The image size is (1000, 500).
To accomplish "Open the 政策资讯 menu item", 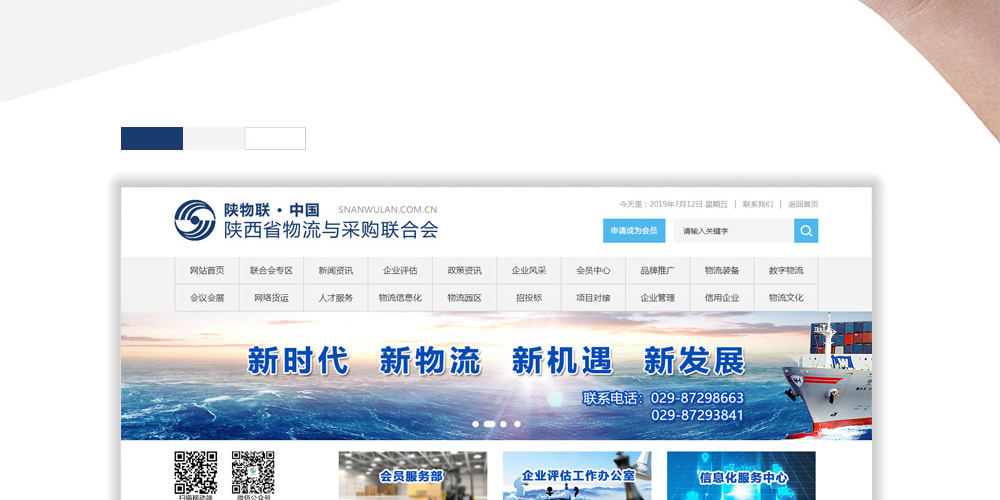I will pyautogui.click(x=465, y=270).
